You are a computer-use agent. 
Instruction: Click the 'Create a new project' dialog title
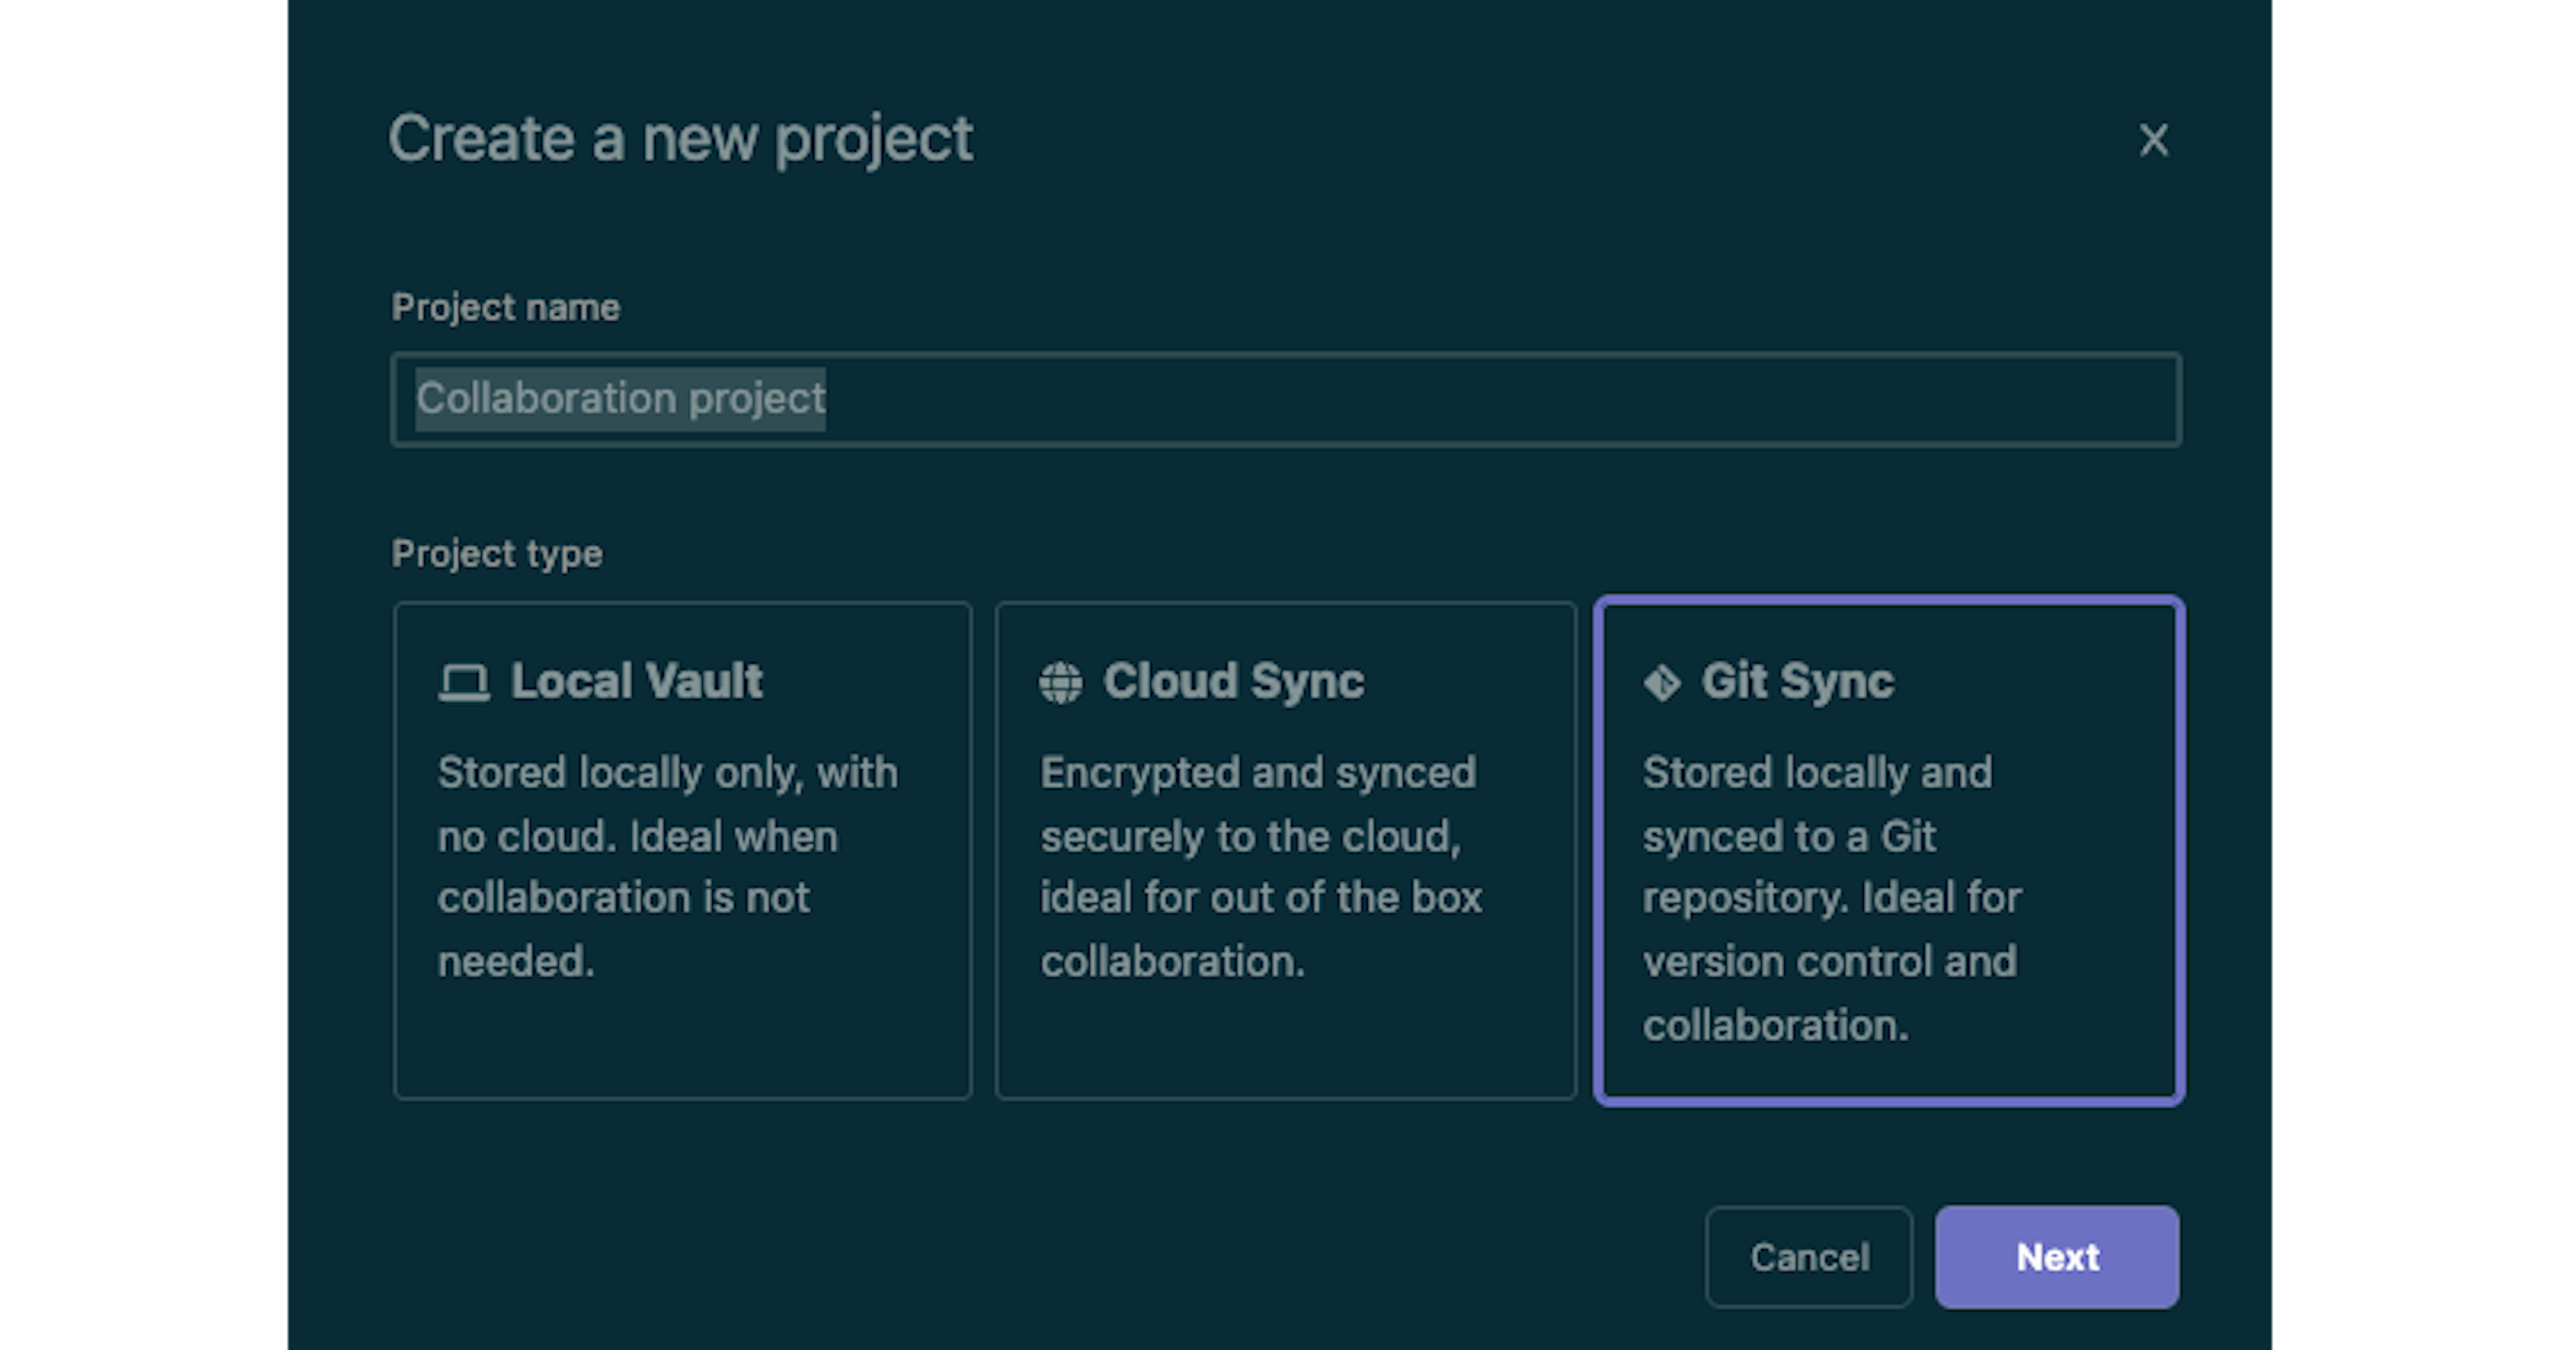(x=680, y=138)
